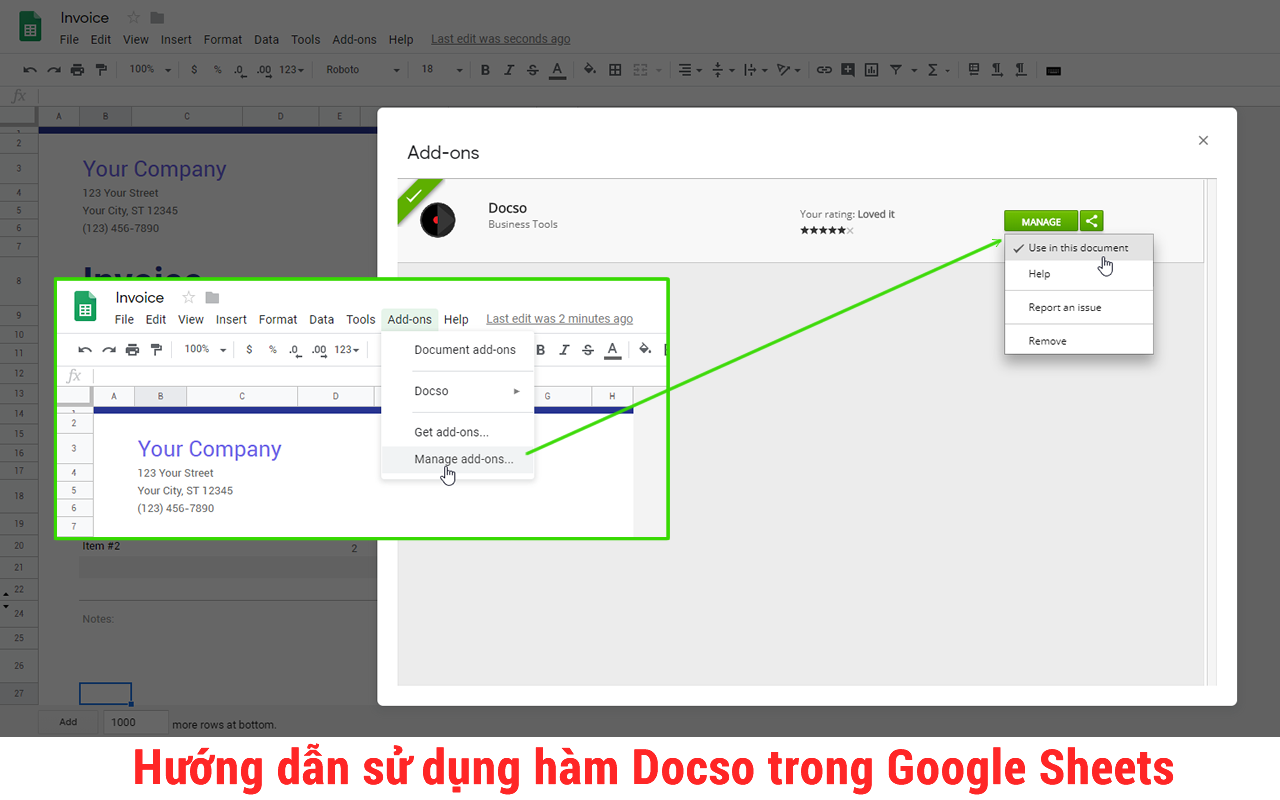Viewport: 1280px width, 800px height.
Task: Toggle bold in the dimmed background toolbar
Action: pyautogui.click(x=486, y=70)
